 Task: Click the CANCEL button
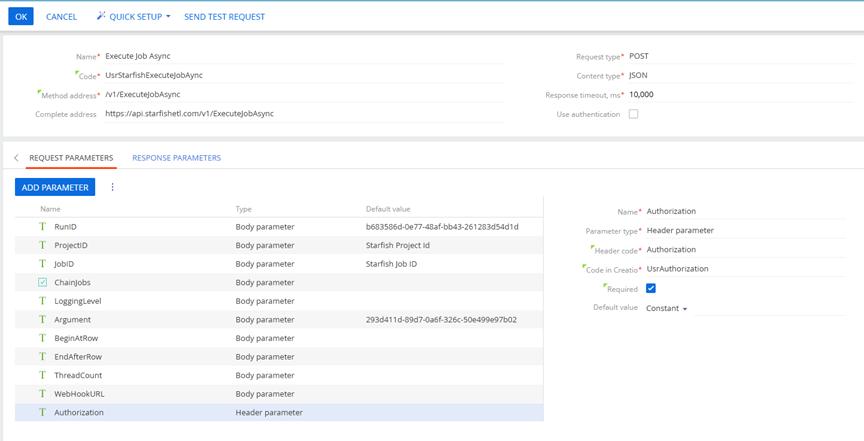coord(61,17)
